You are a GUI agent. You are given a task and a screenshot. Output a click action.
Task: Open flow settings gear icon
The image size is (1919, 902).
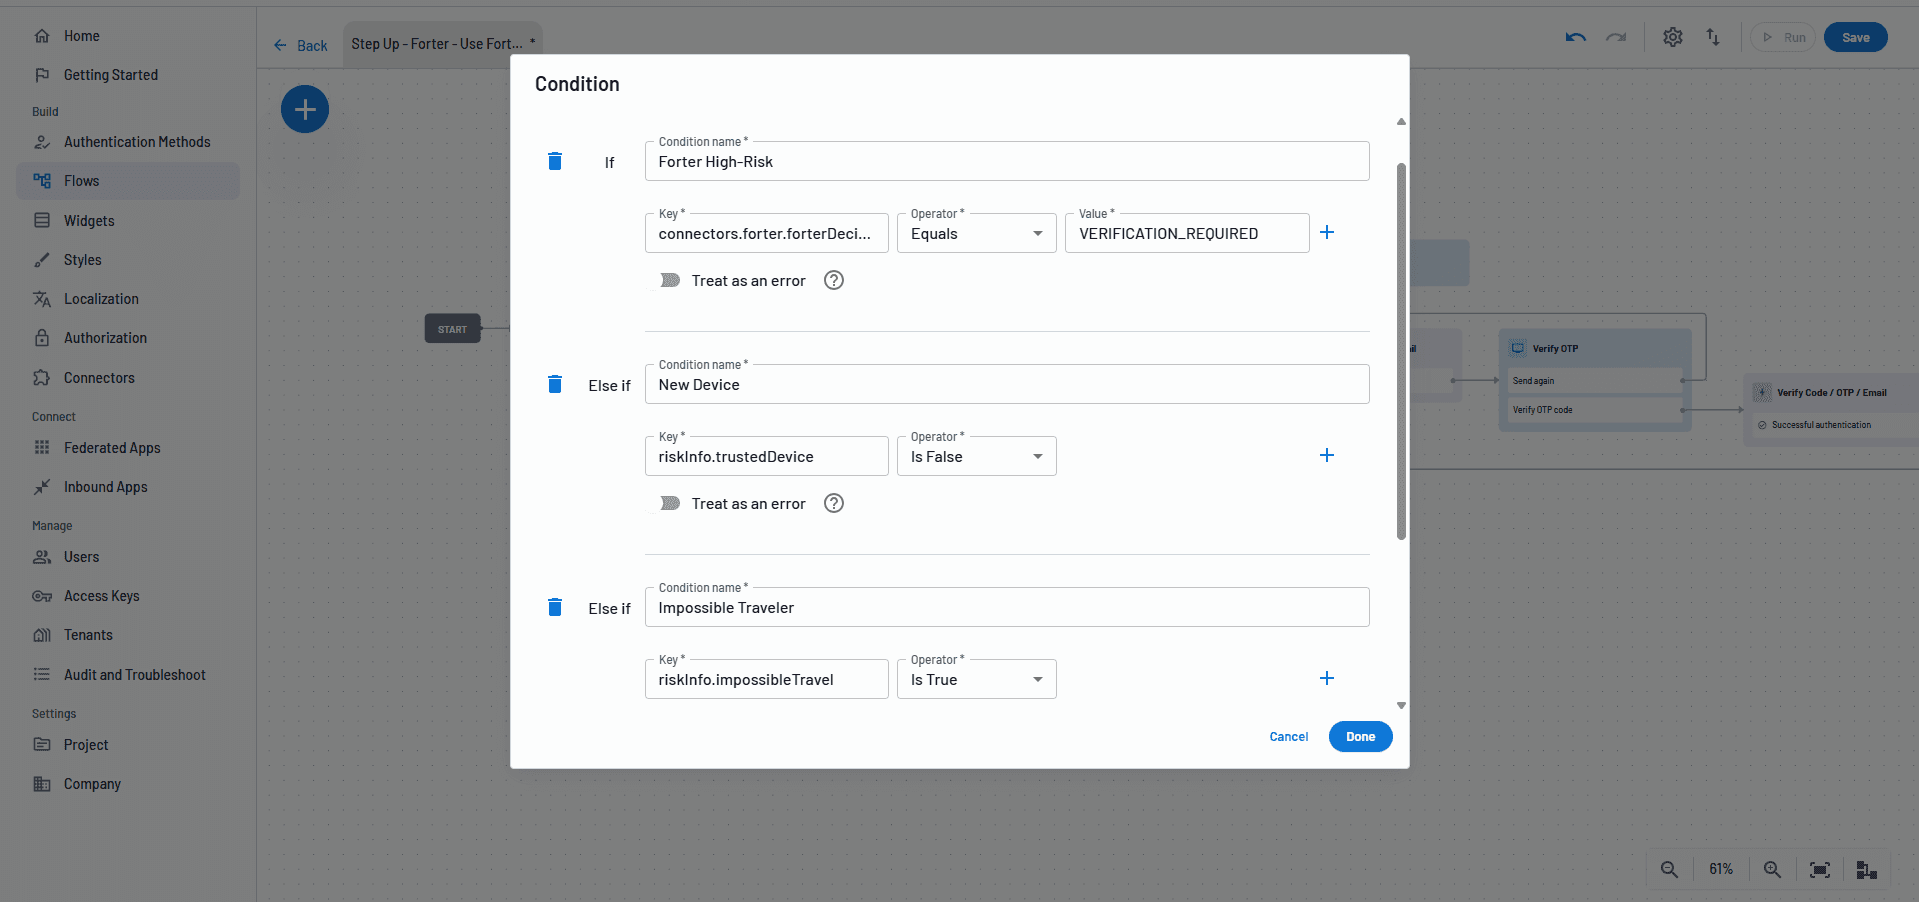tap(1672, 37)
